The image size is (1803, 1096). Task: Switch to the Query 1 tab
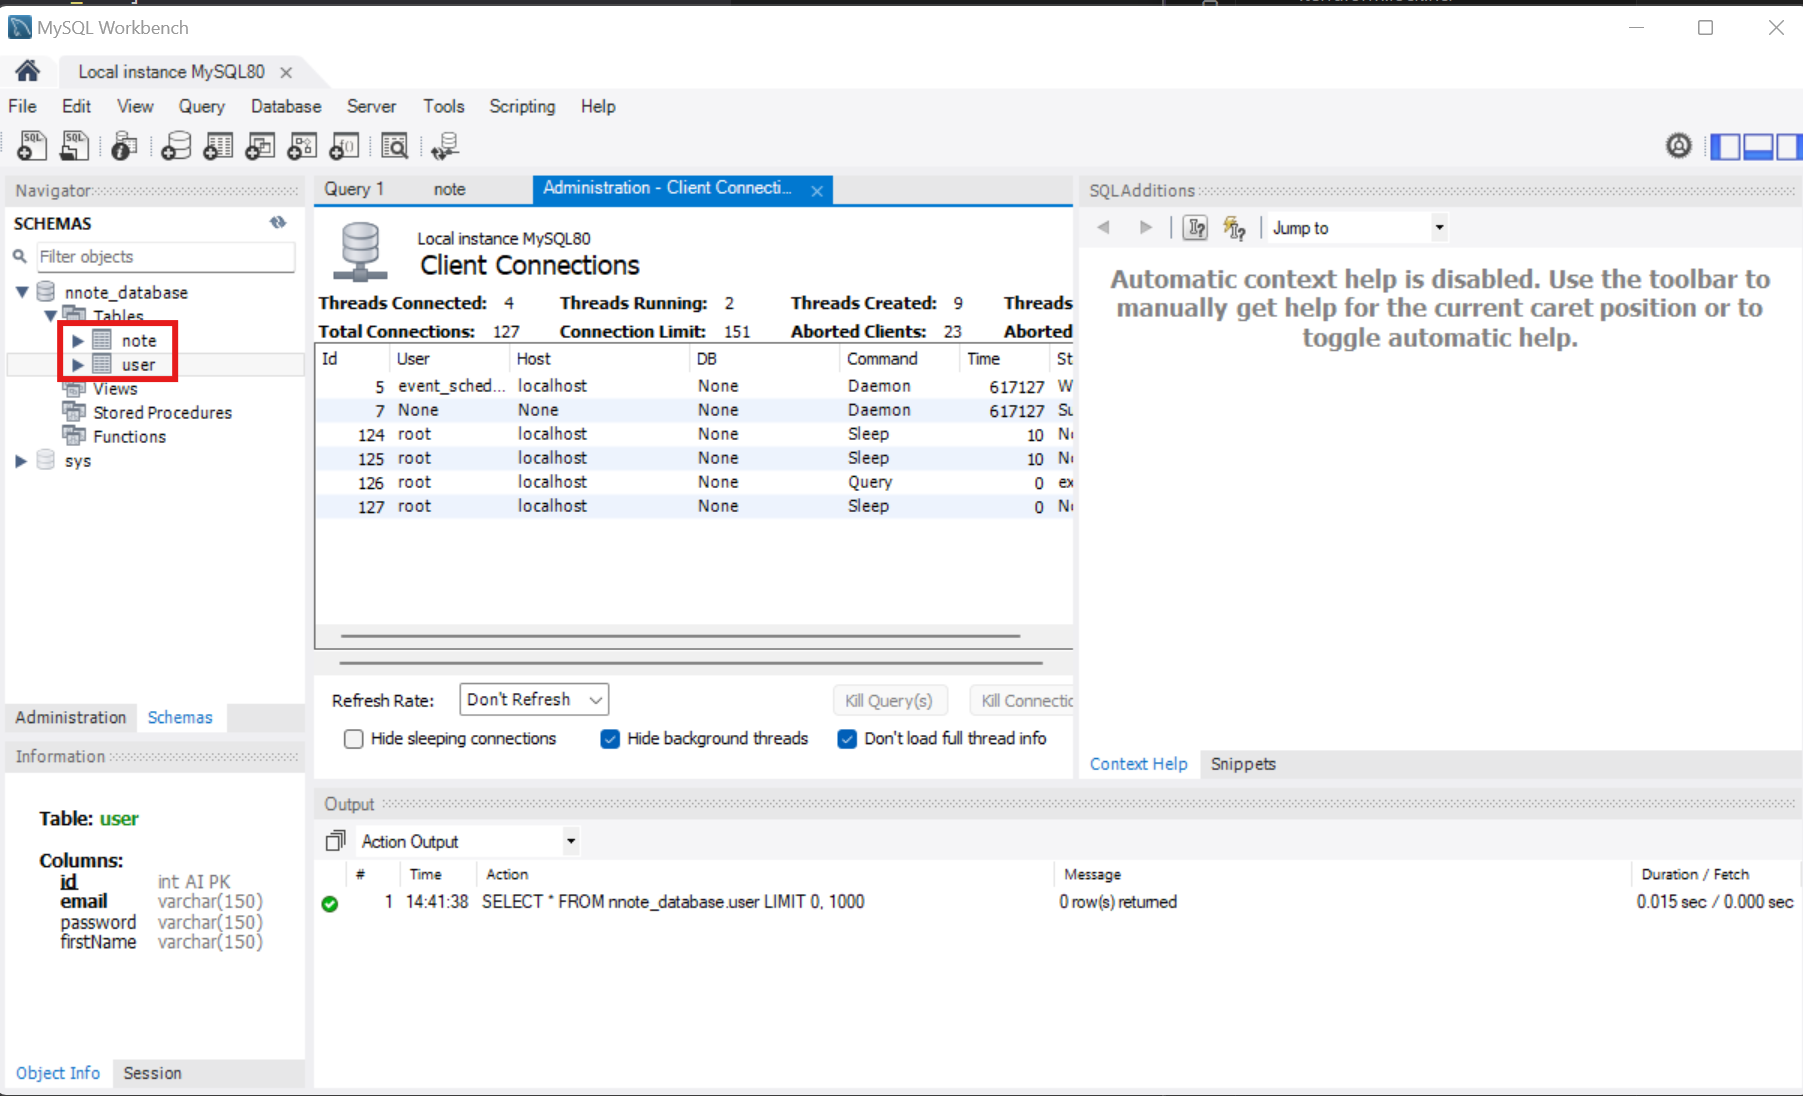[354, 189]
